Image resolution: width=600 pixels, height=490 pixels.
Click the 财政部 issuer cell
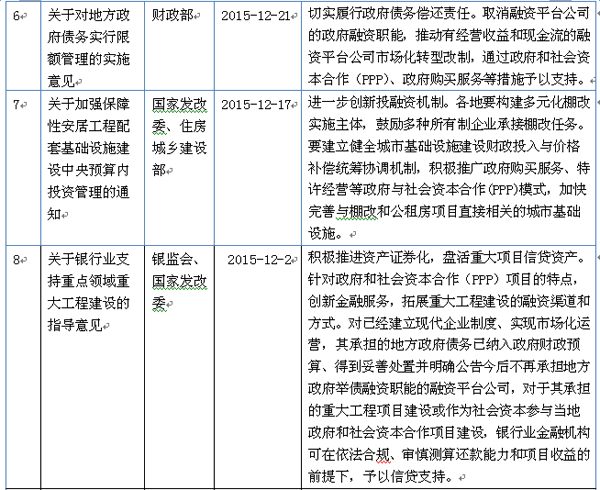click(x=179, y=46)
